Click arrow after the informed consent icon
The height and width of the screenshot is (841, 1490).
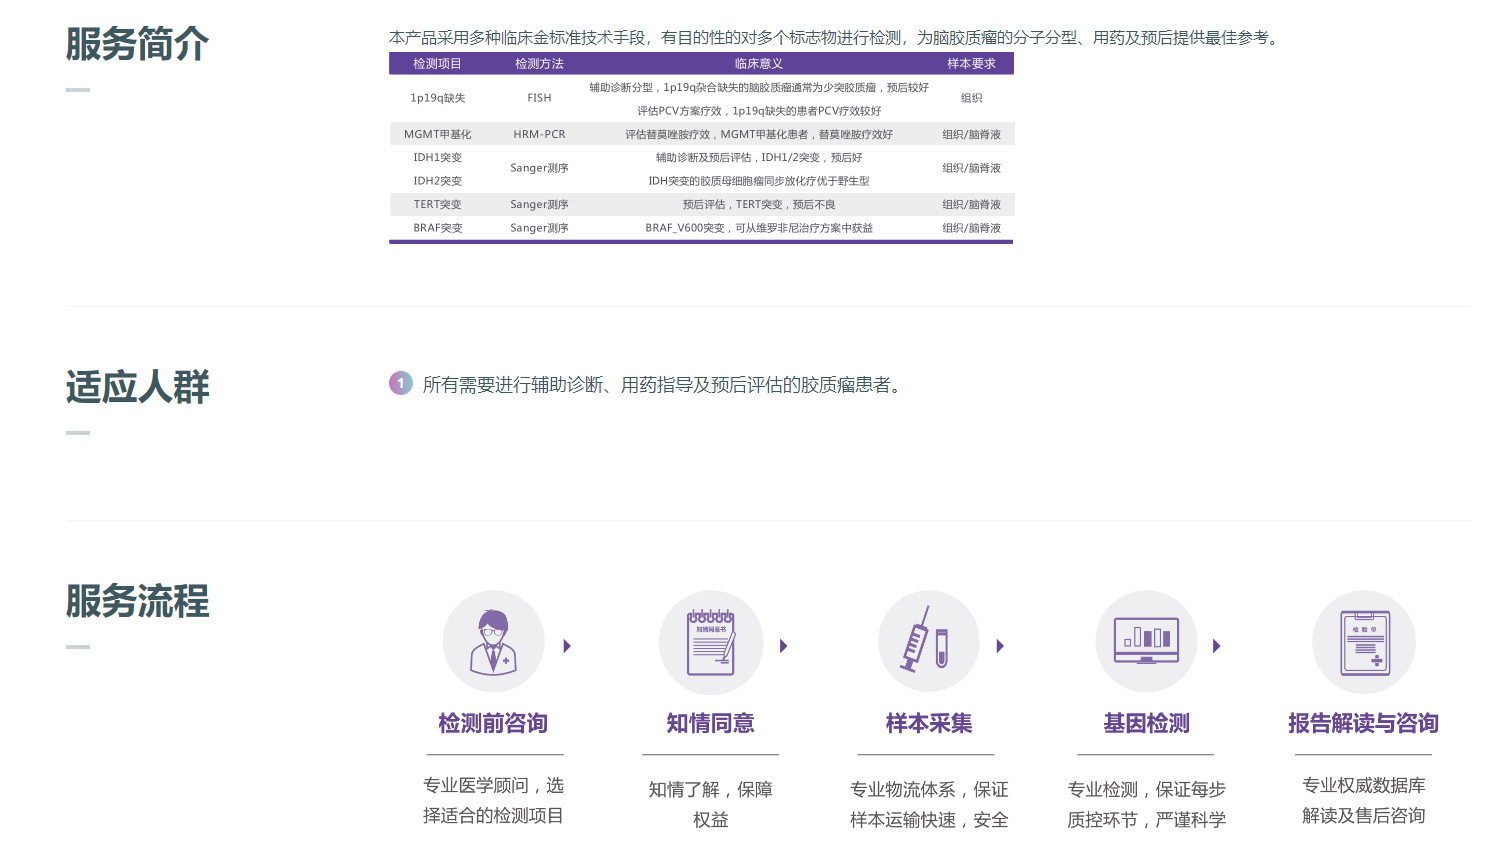(784, 646)
